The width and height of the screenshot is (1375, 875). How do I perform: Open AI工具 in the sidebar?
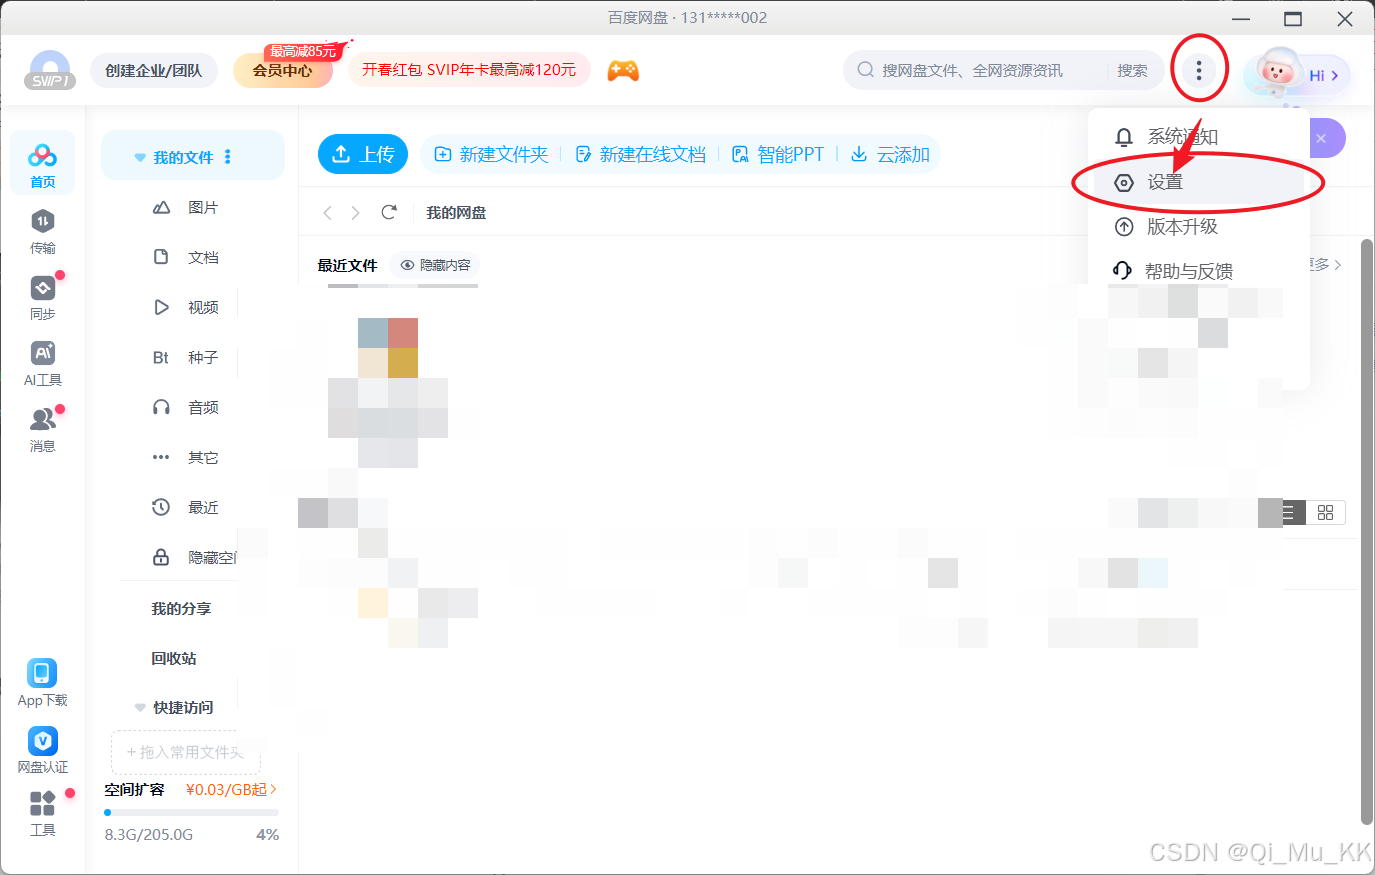(42, 364)
